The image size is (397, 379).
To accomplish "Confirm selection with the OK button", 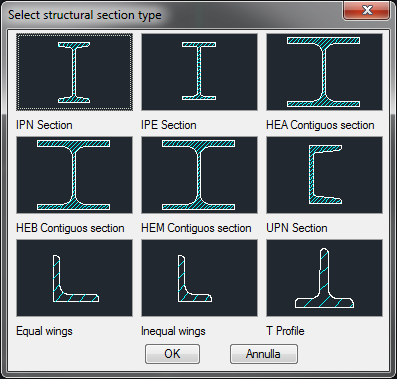I will click(172, 354).
